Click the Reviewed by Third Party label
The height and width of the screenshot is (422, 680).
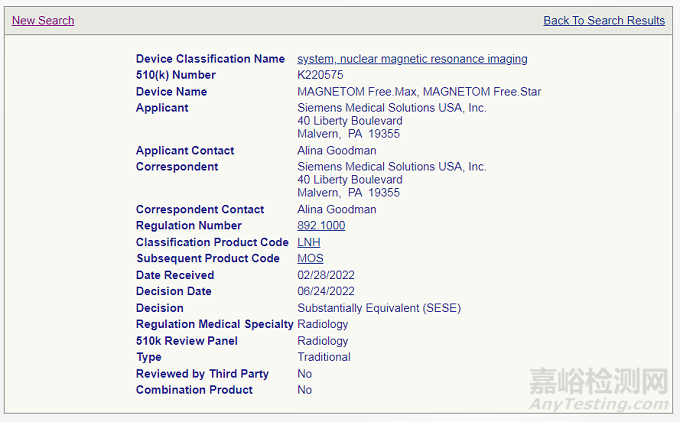pos(202,374)
